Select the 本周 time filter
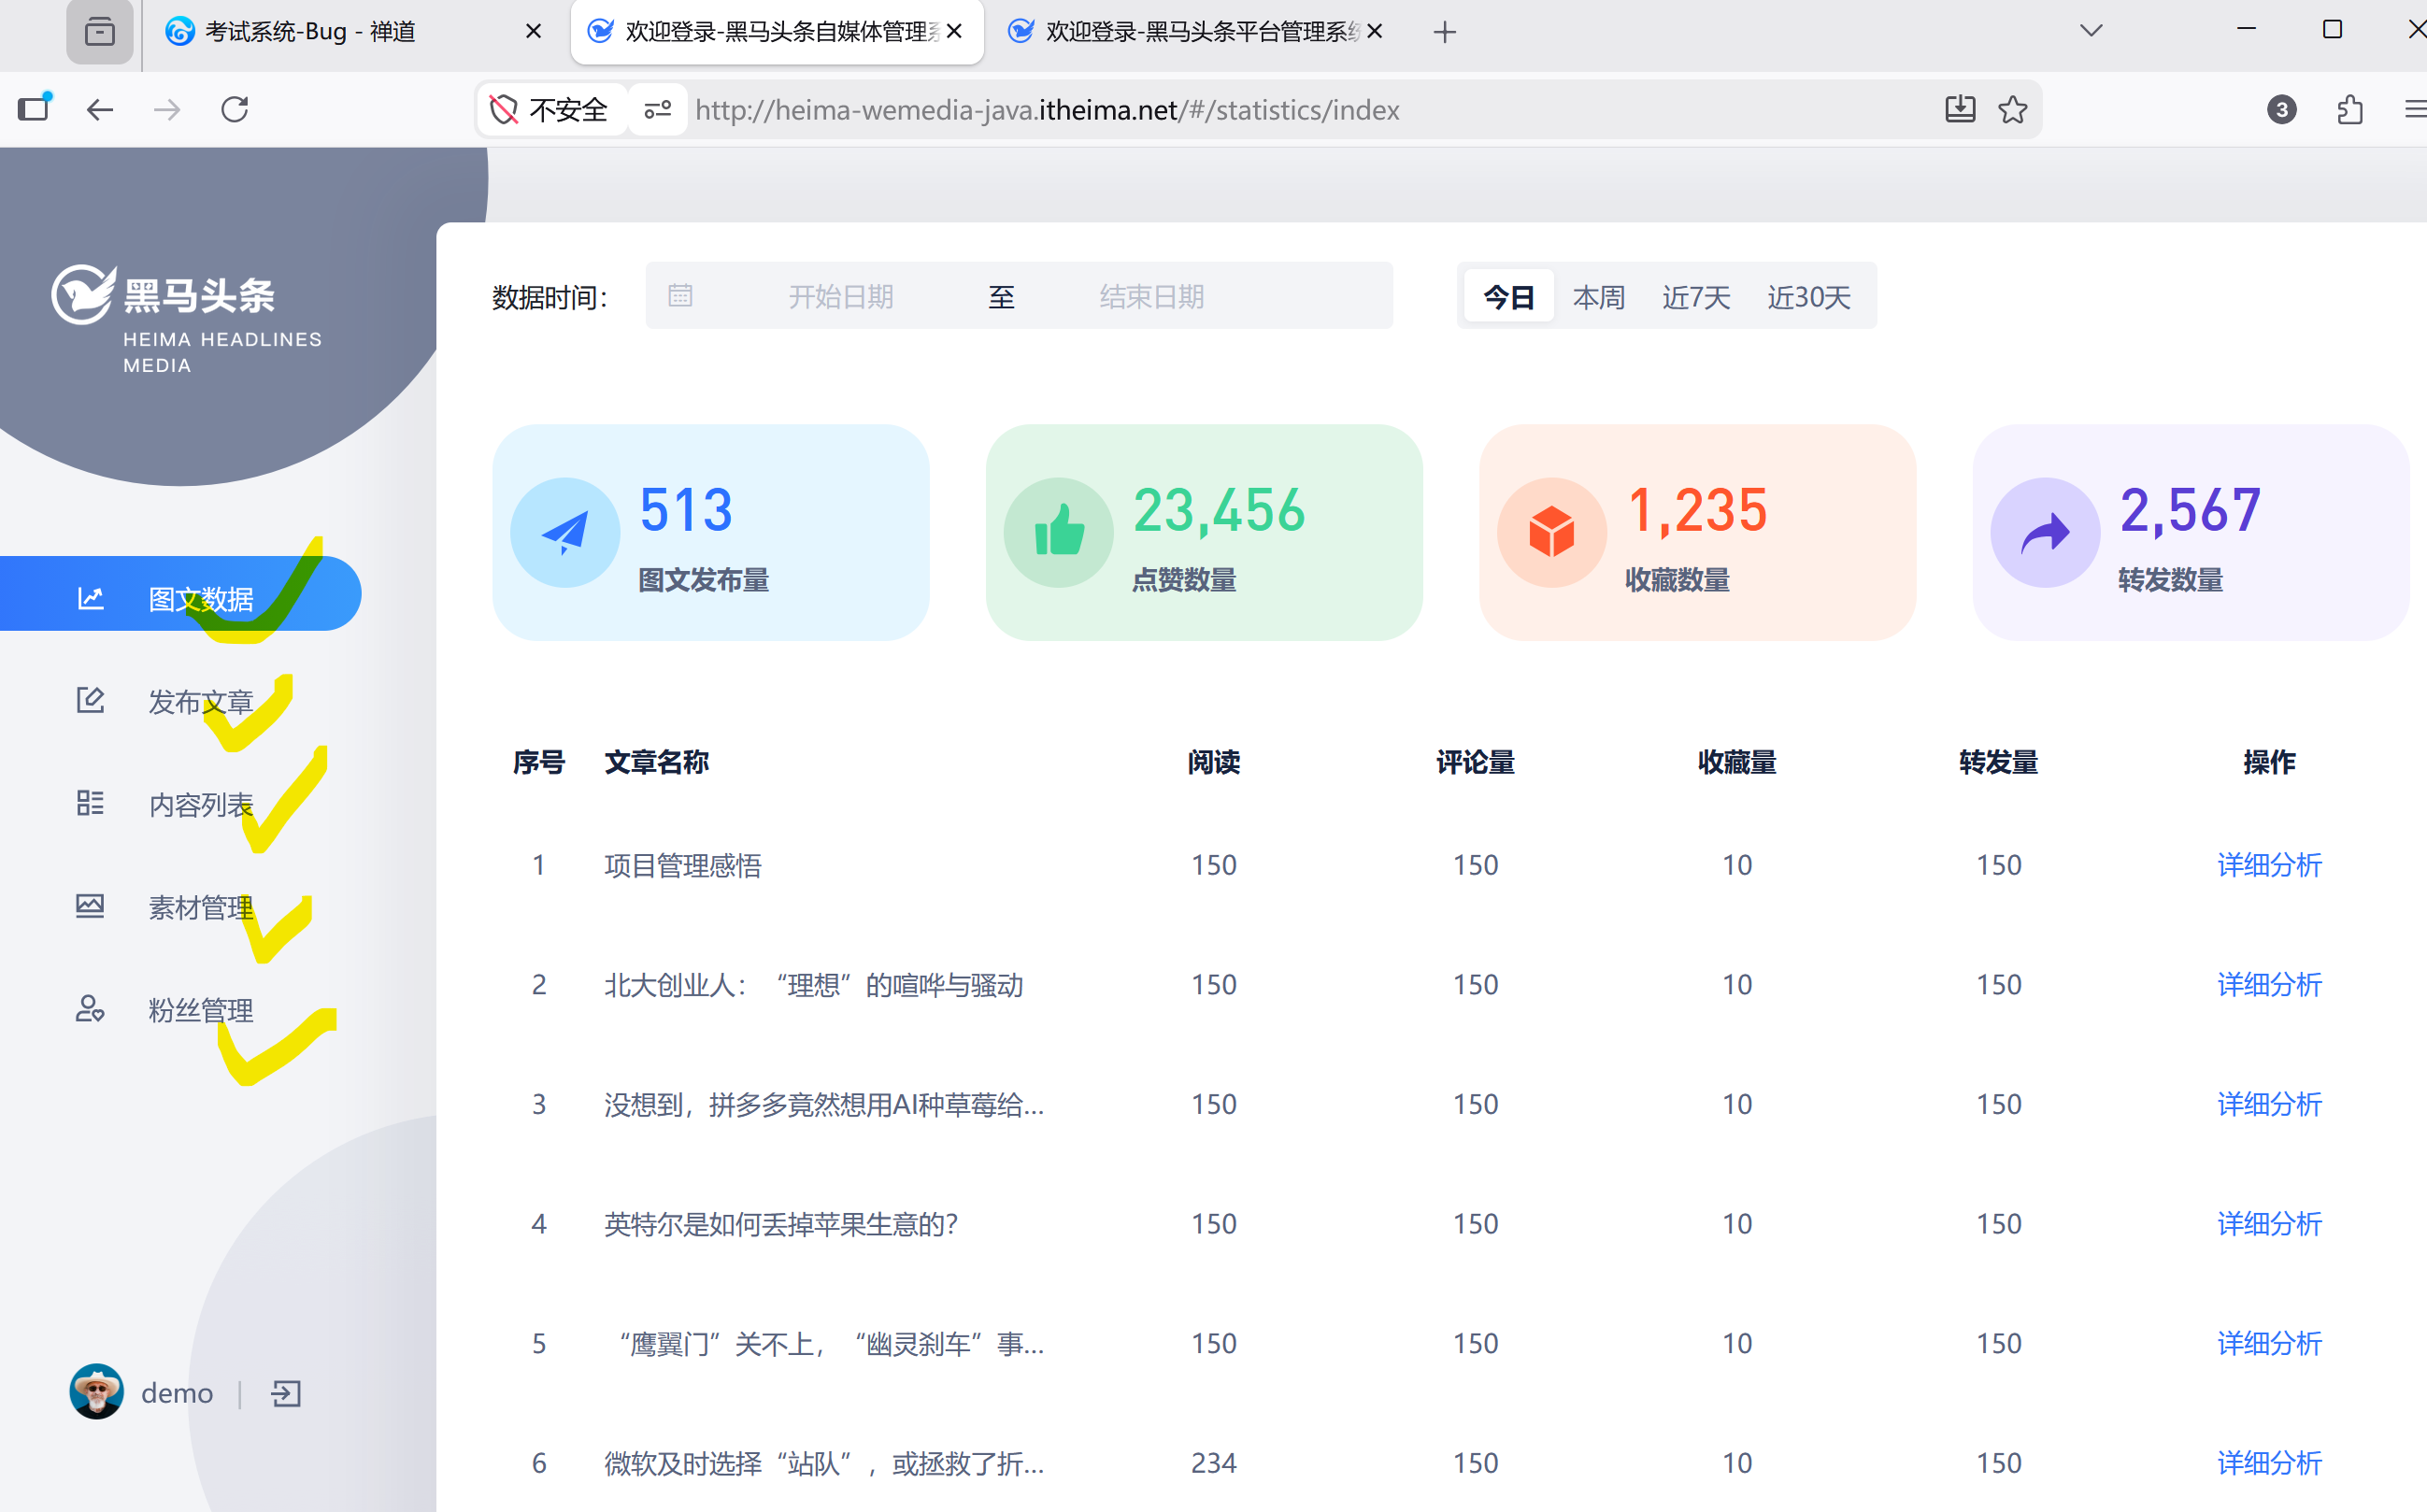 coord(1598,296)
